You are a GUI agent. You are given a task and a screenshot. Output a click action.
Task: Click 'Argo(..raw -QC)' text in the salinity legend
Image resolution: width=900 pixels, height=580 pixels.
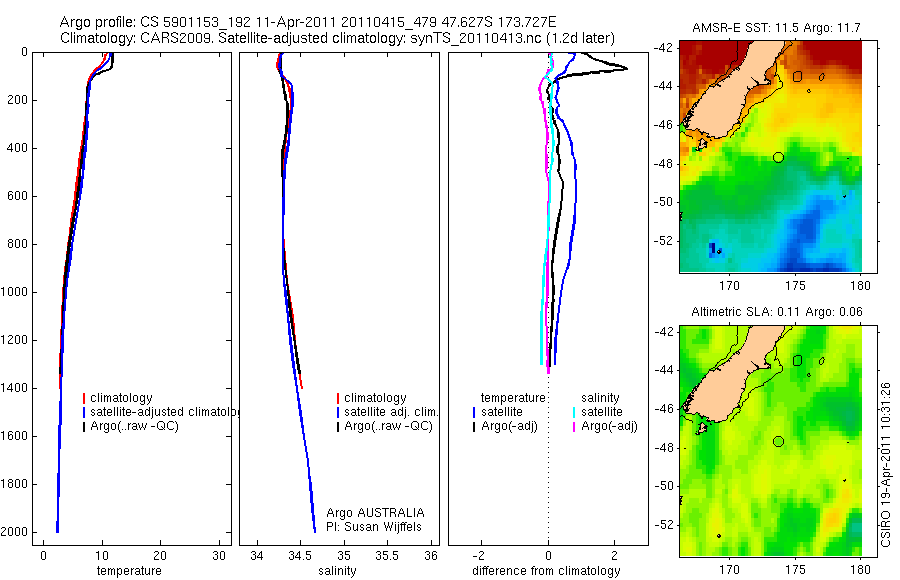[389, 426]
